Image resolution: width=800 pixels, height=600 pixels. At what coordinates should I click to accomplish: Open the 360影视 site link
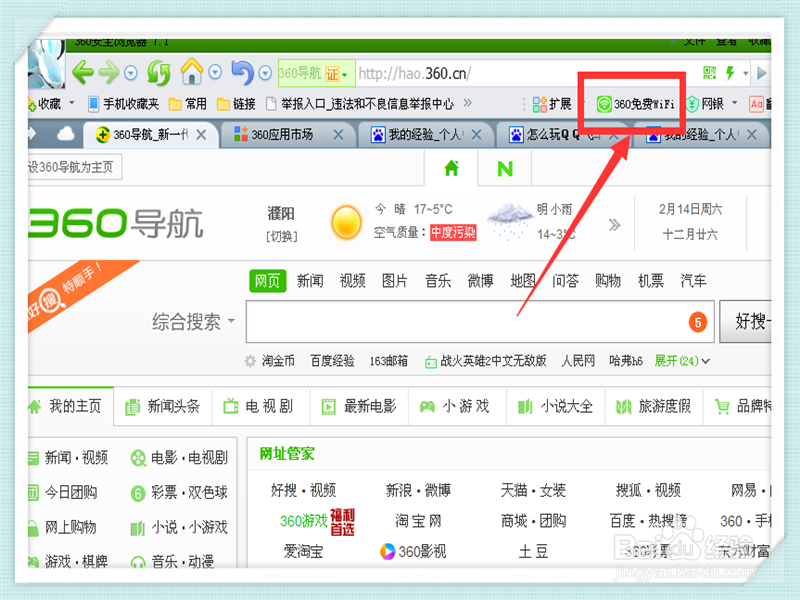413,552
